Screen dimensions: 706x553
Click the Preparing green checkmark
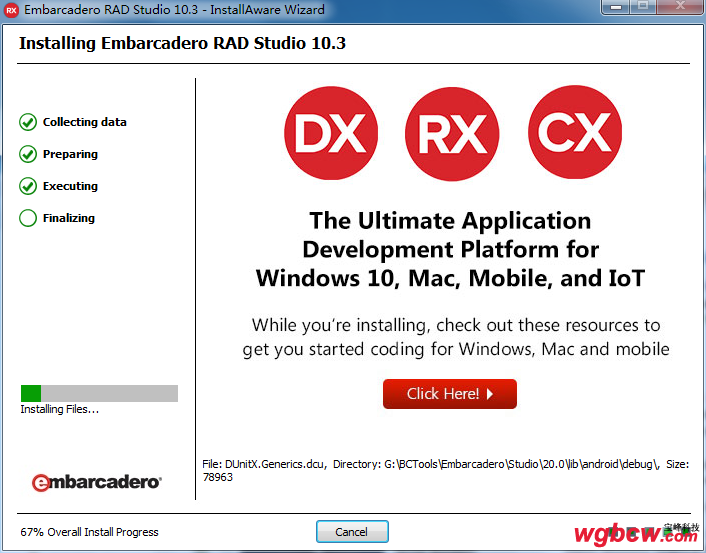[x=28, y=154]
